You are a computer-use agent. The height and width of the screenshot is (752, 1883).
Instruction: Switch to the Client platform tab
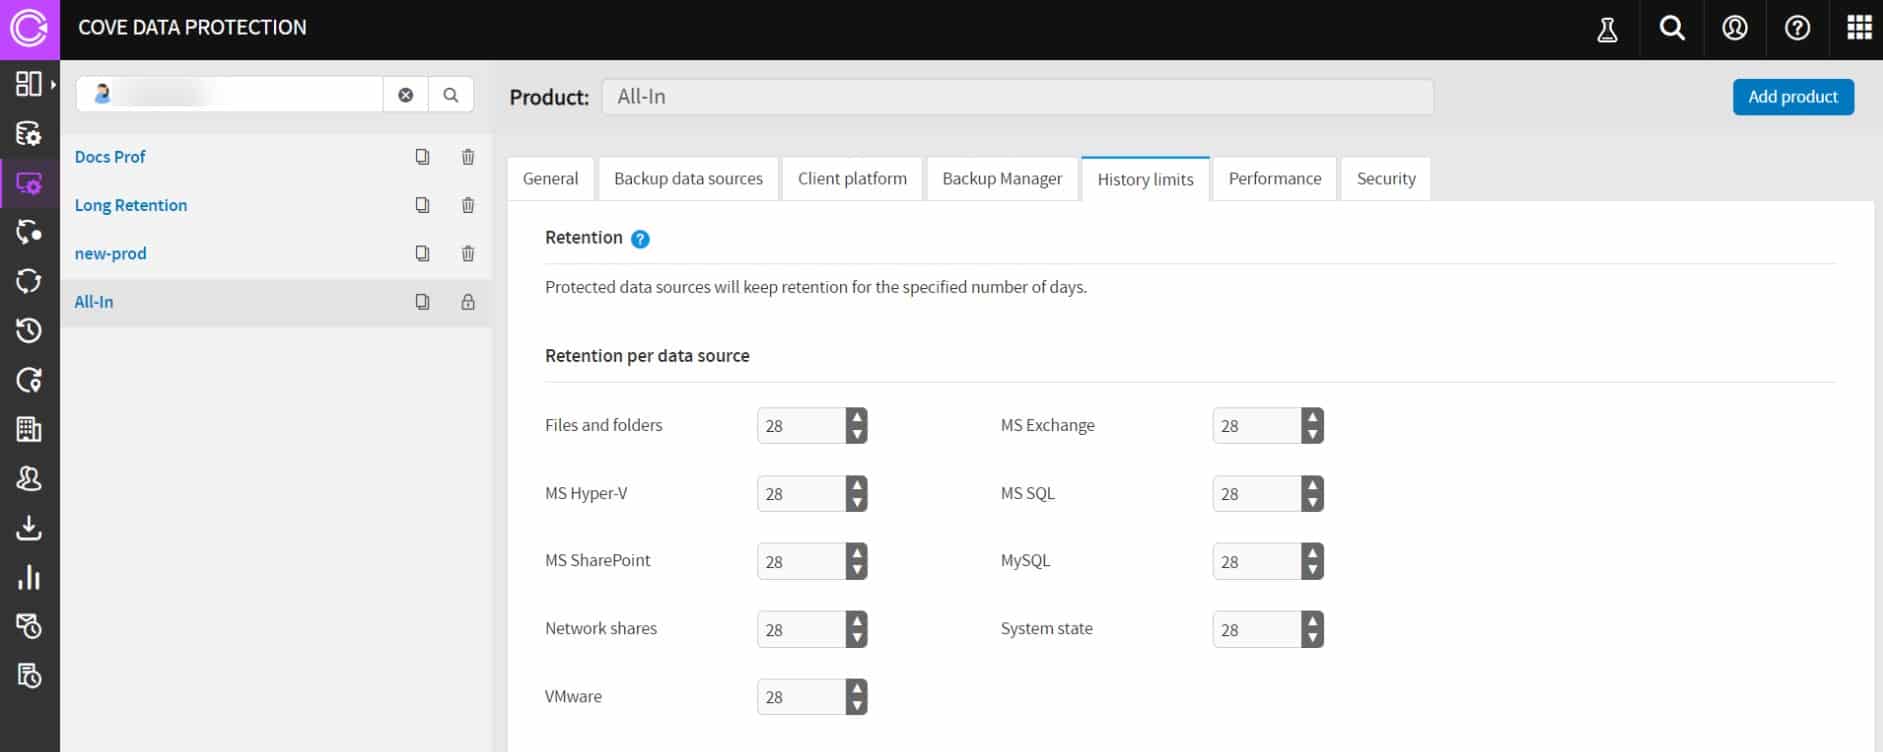tap(852, 179)
